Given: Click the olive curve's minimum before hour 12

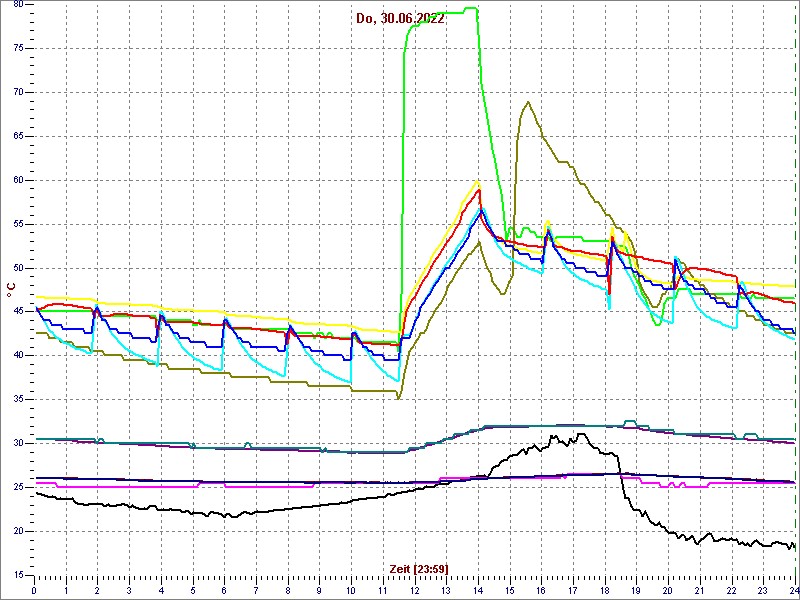Looking at the screenshot, I should pyautogui.click(x=398, y=398).
